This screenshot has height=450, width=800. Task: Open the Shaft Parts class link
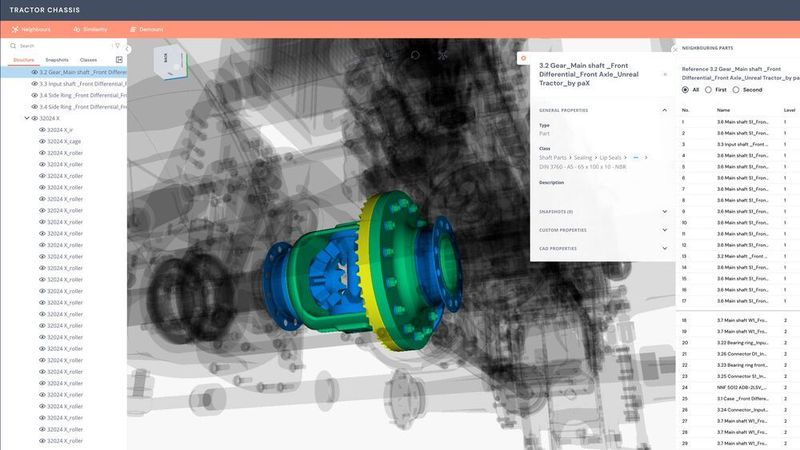(553, 158)
